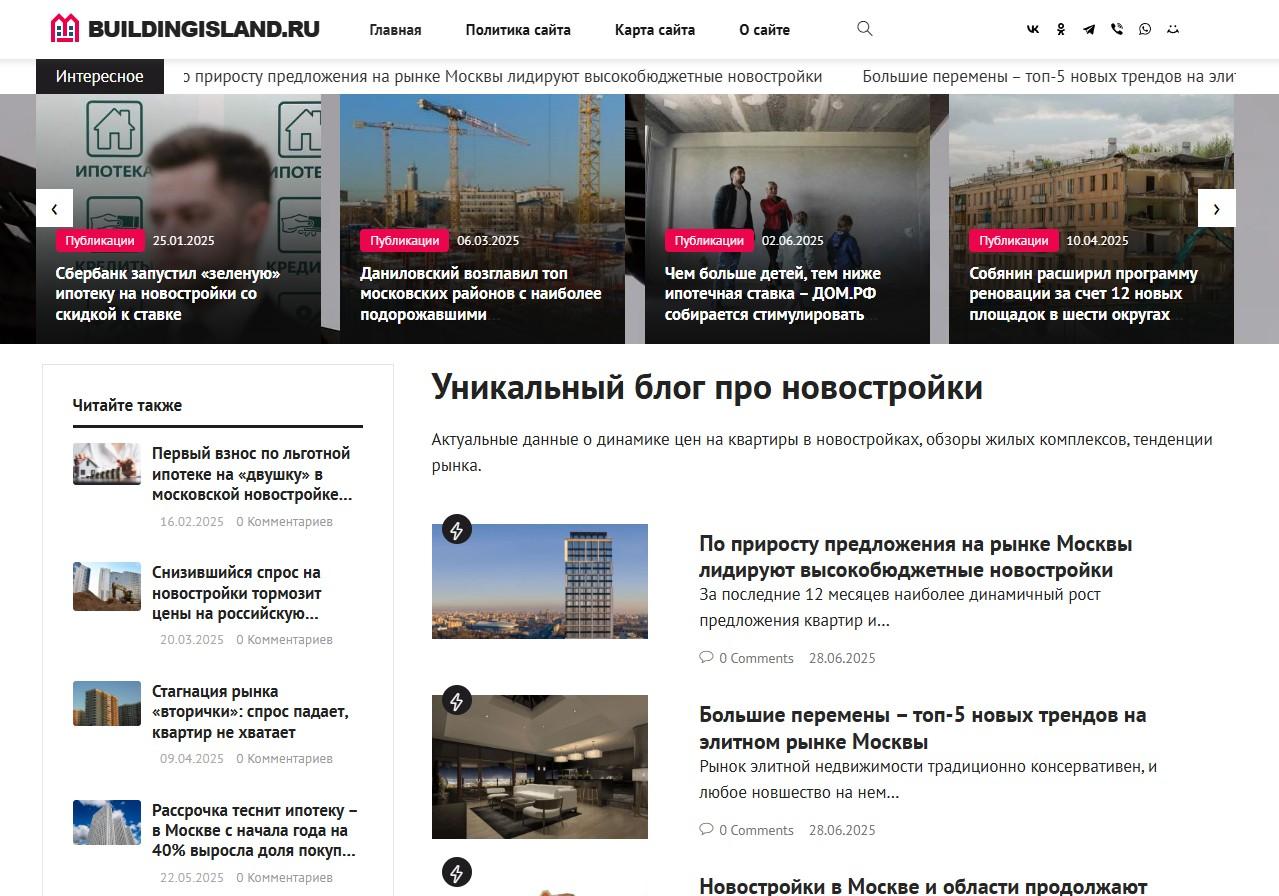Viewport: 1279px width, 896px height.
Task: Click the smiley face social icon
Action: point(1173,29)
